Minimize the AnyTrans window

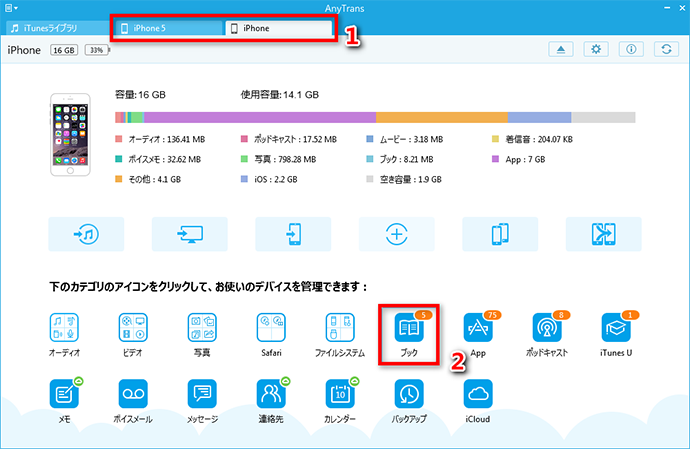pyautogui.click(x=667, y=8)
